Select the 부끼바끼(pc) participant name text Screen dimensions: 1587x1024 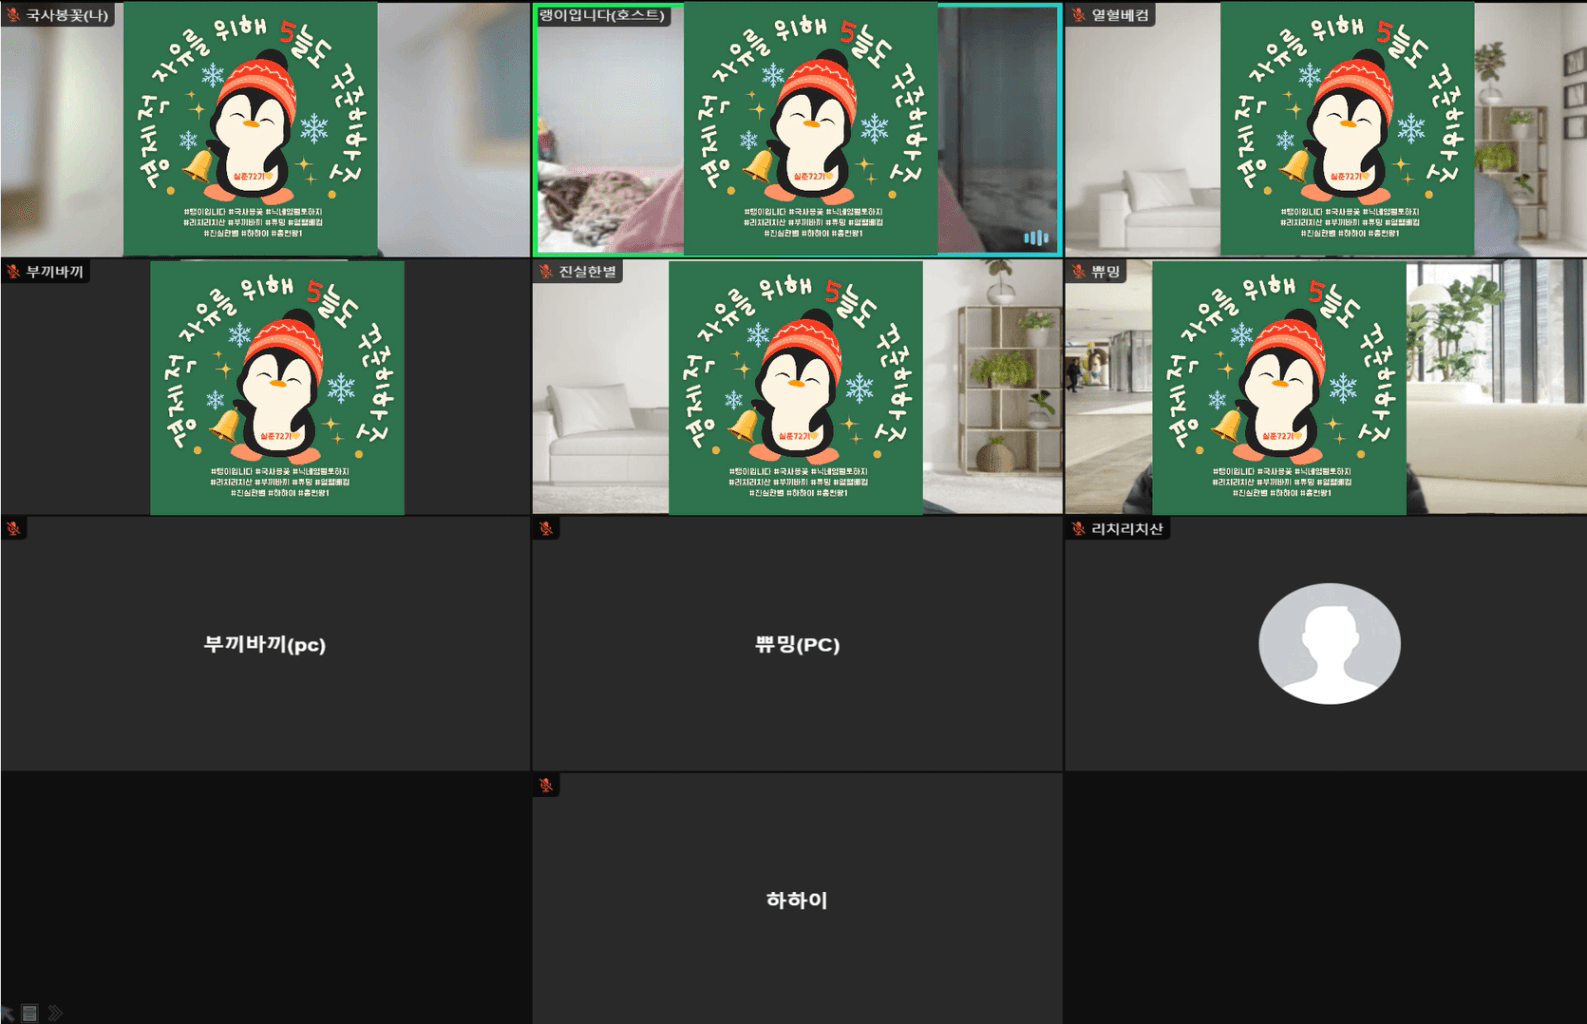coord(265,644)
